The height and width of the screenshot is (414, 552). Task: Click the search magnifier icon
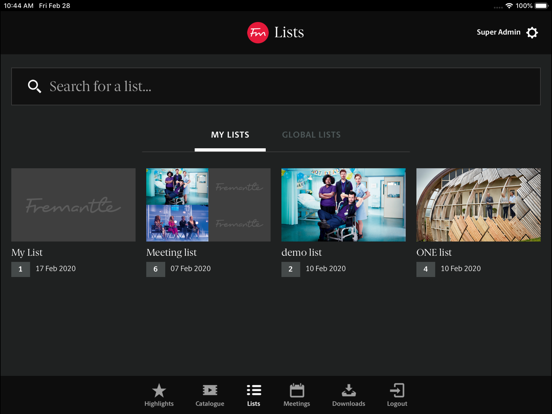click(x=34, y=86)
